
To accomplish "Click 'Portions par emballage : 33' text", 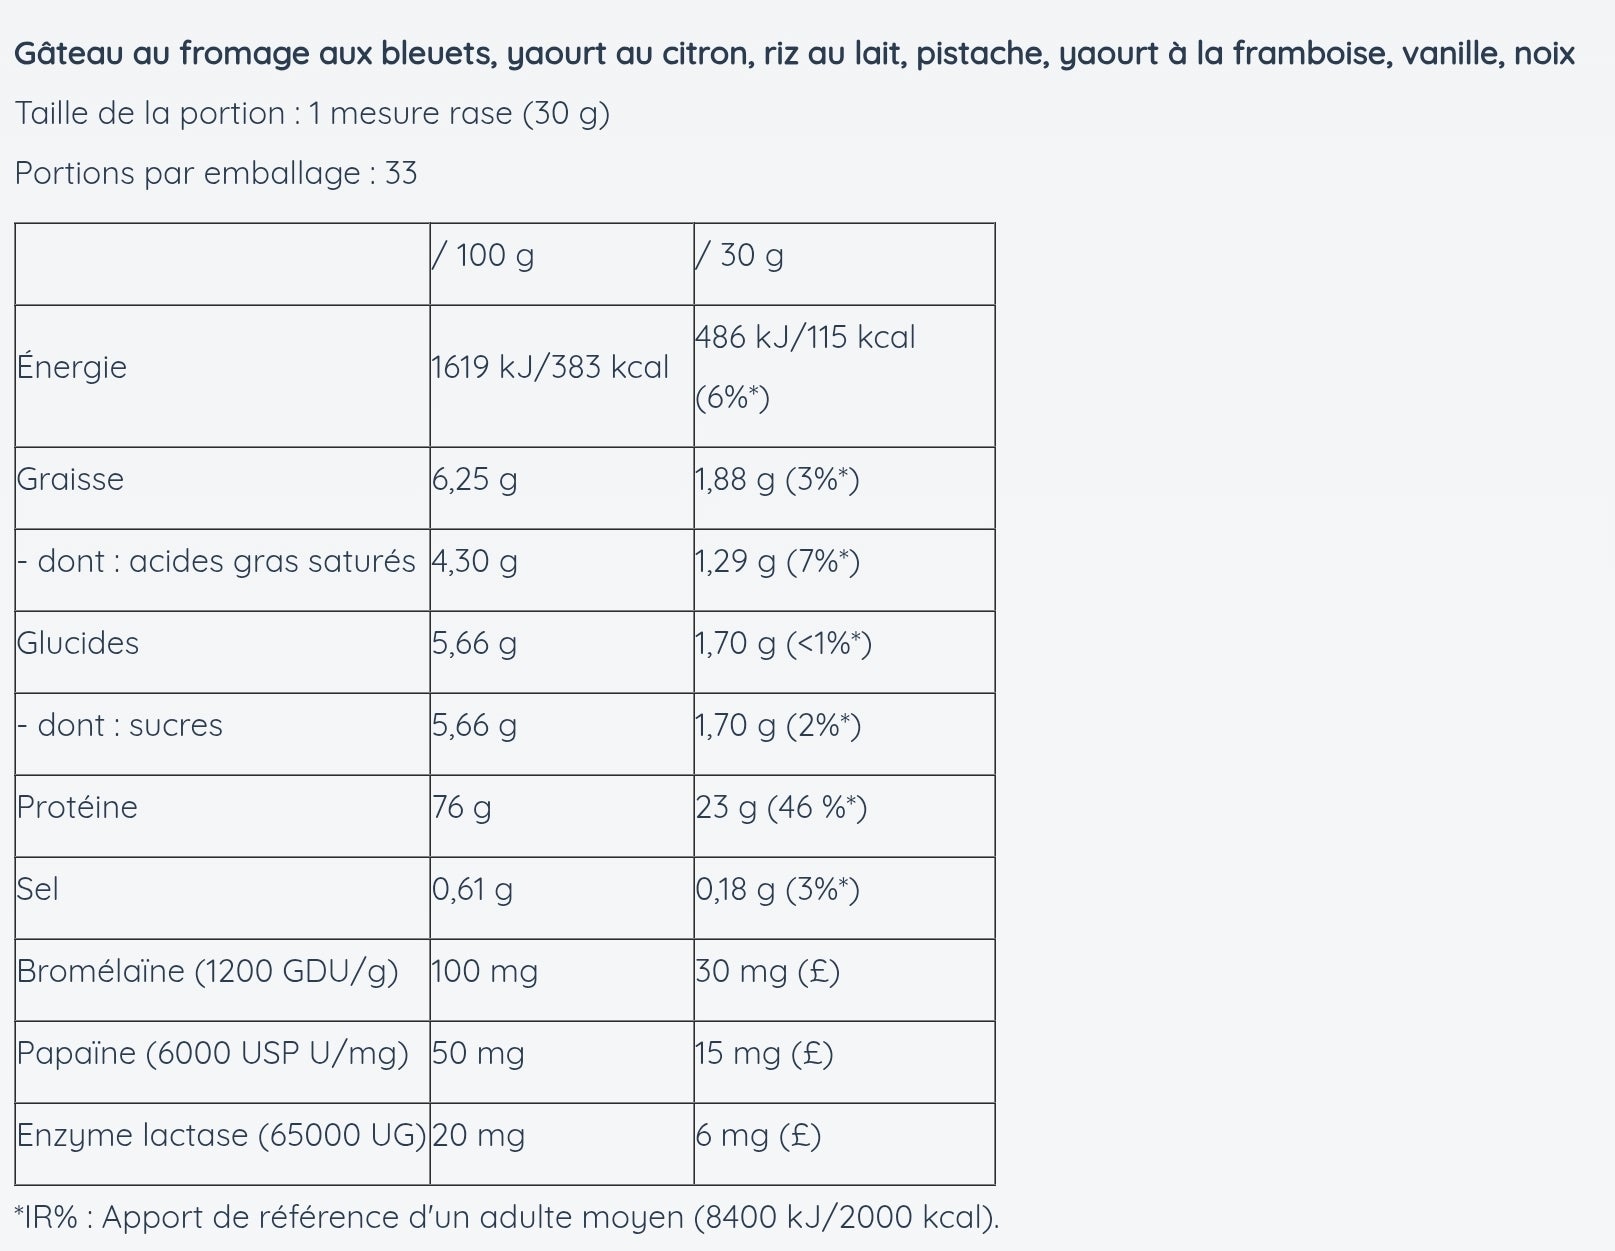I will pos(216,173).
